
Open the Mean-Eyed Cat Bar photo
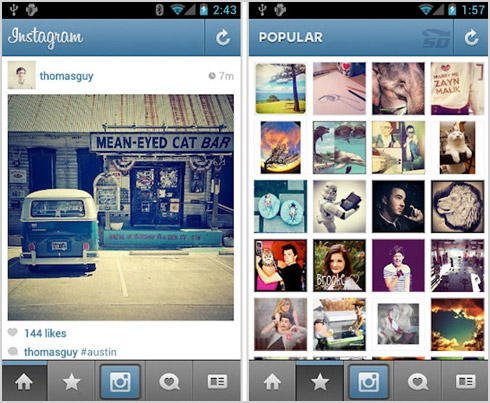[x=121, y=207]
